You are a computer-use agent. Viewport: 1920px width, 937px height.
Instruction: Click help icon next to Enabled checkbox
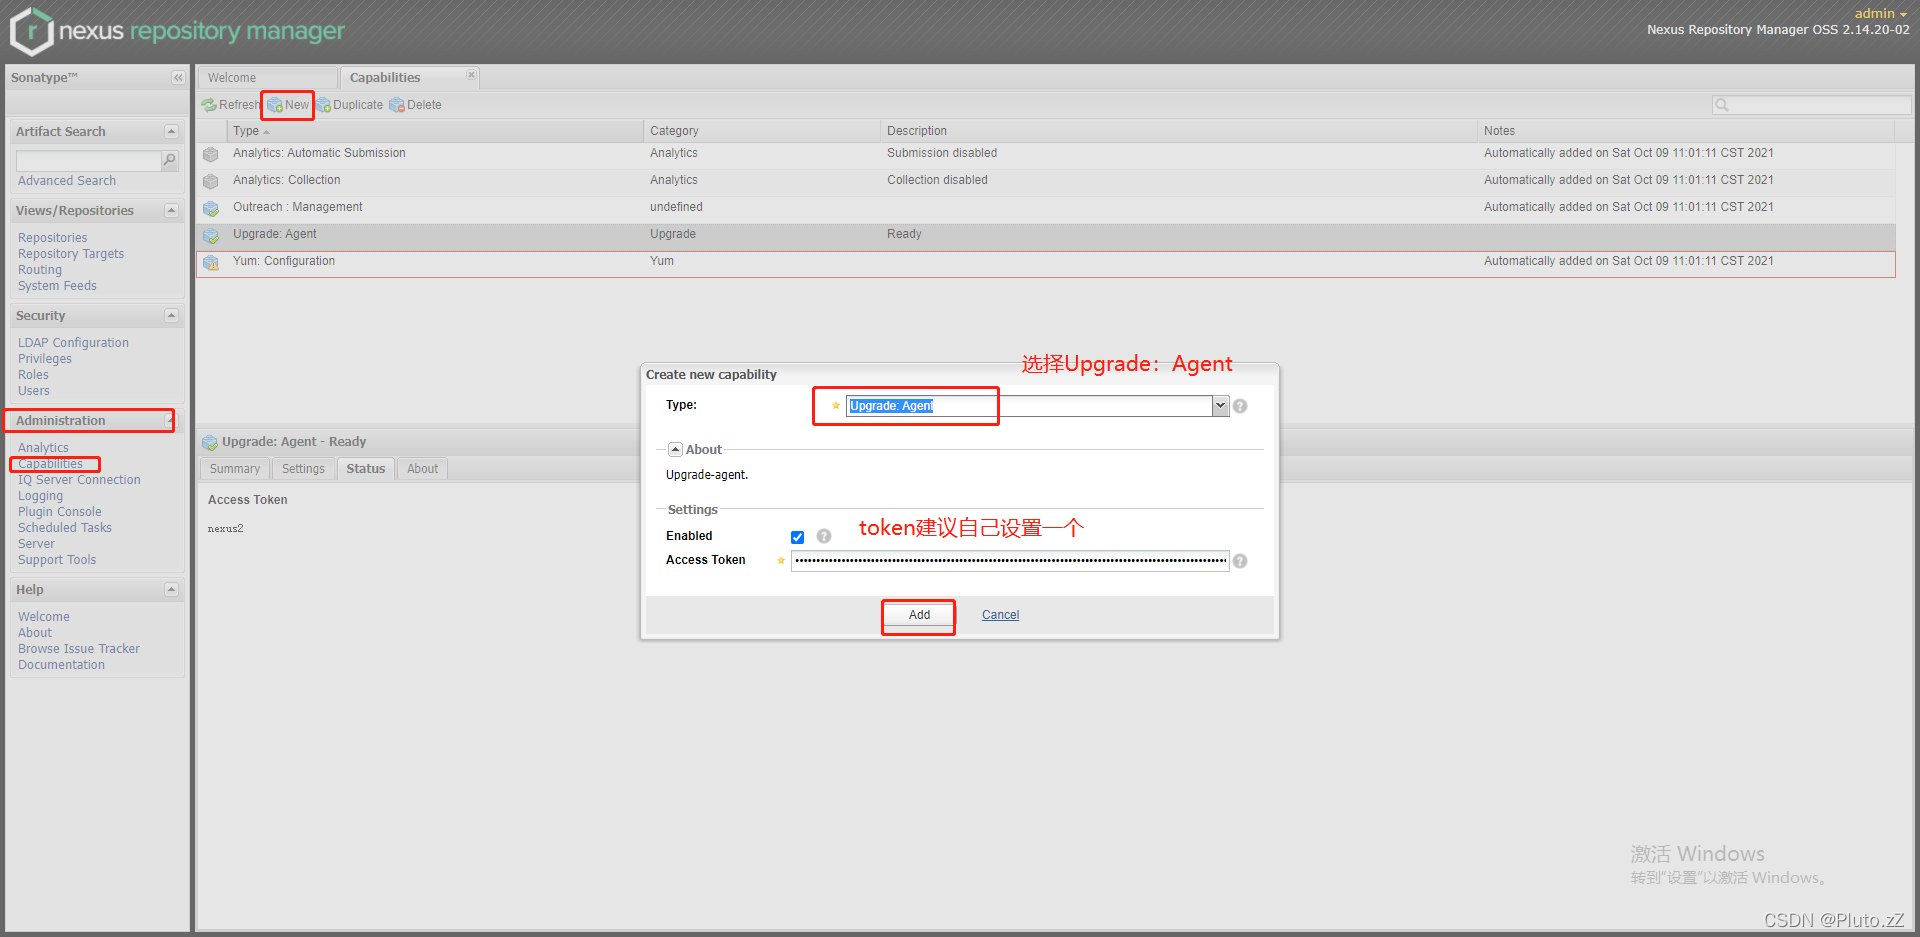click(824, 536)
